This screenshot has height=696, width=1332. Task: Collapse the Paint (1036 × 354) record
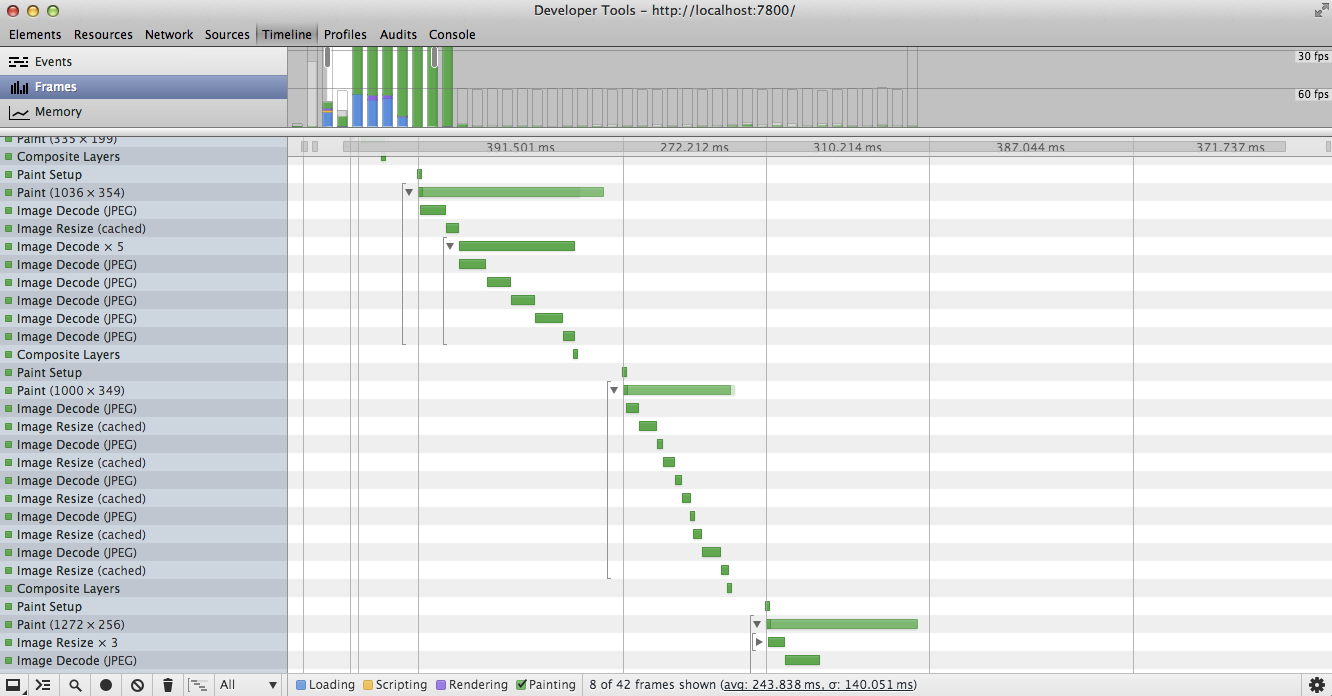(409, 192)
